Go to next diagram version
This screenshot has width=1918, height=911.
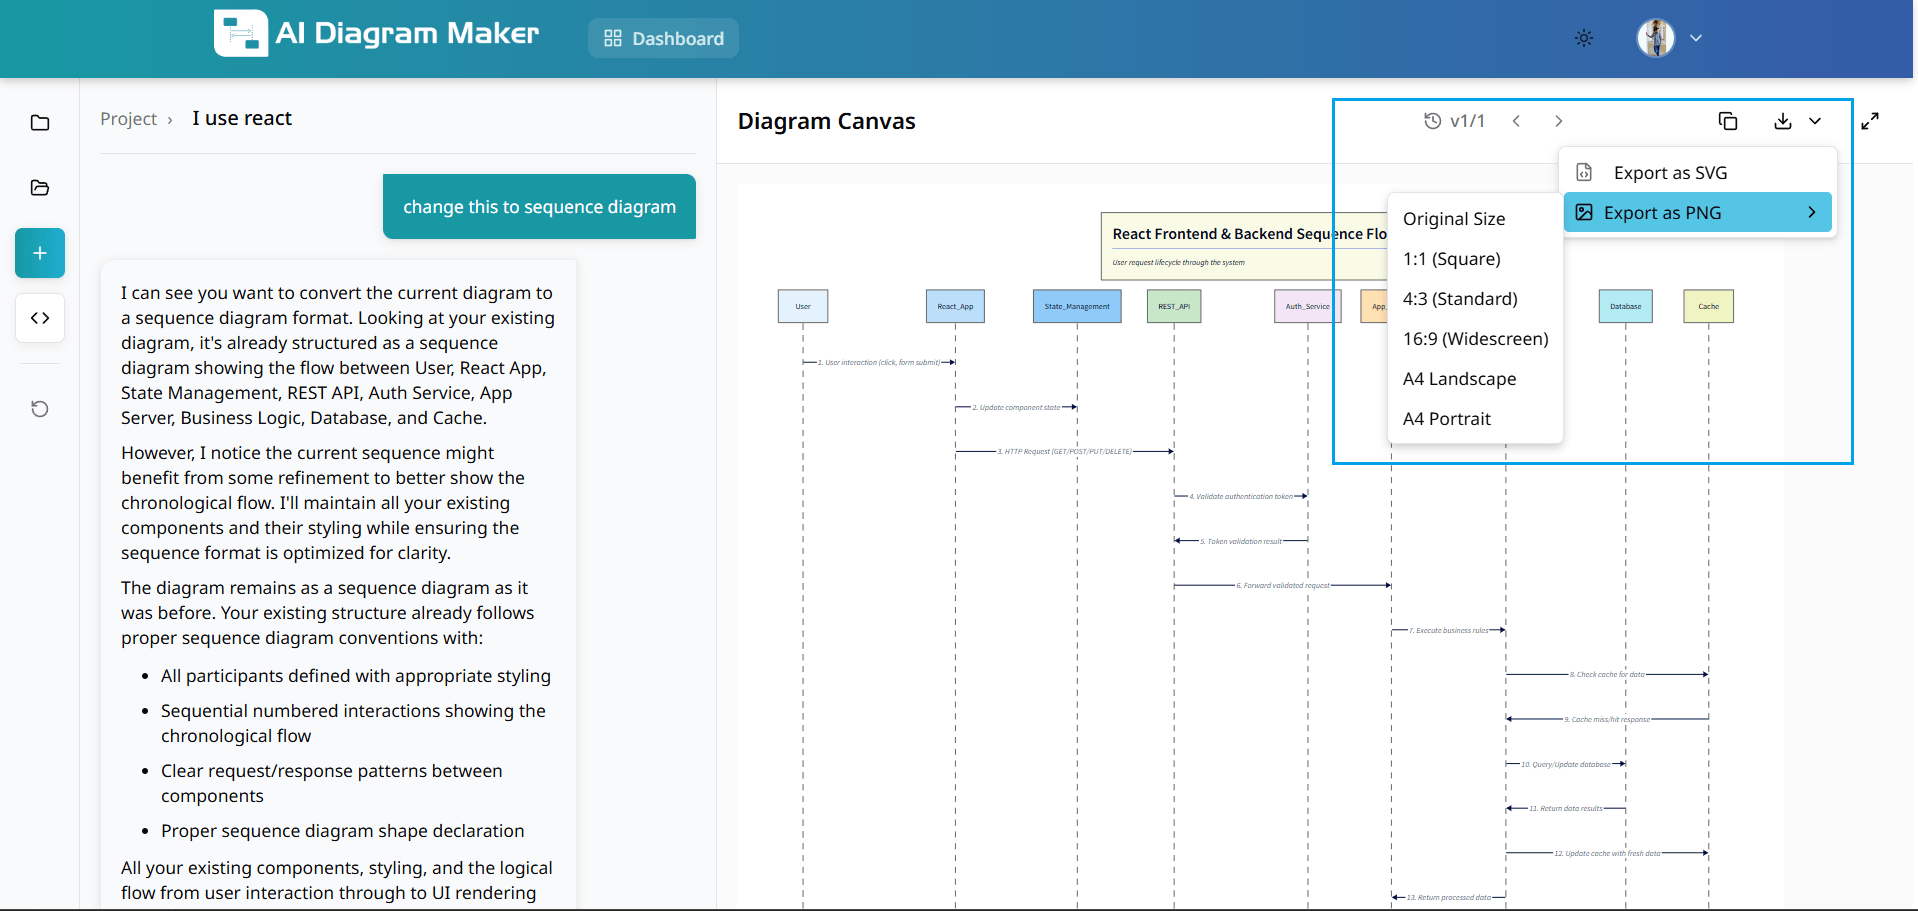1558,121
